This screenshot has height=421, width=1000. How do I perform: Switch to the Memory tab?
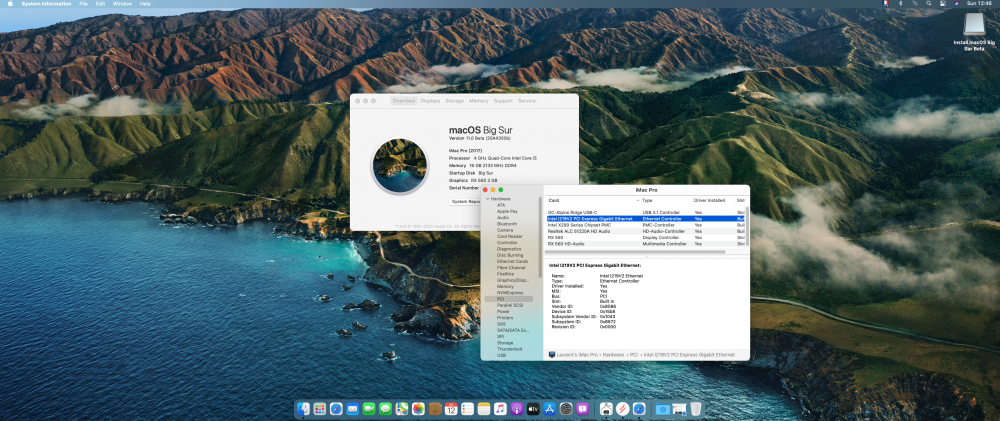[478, 101]
